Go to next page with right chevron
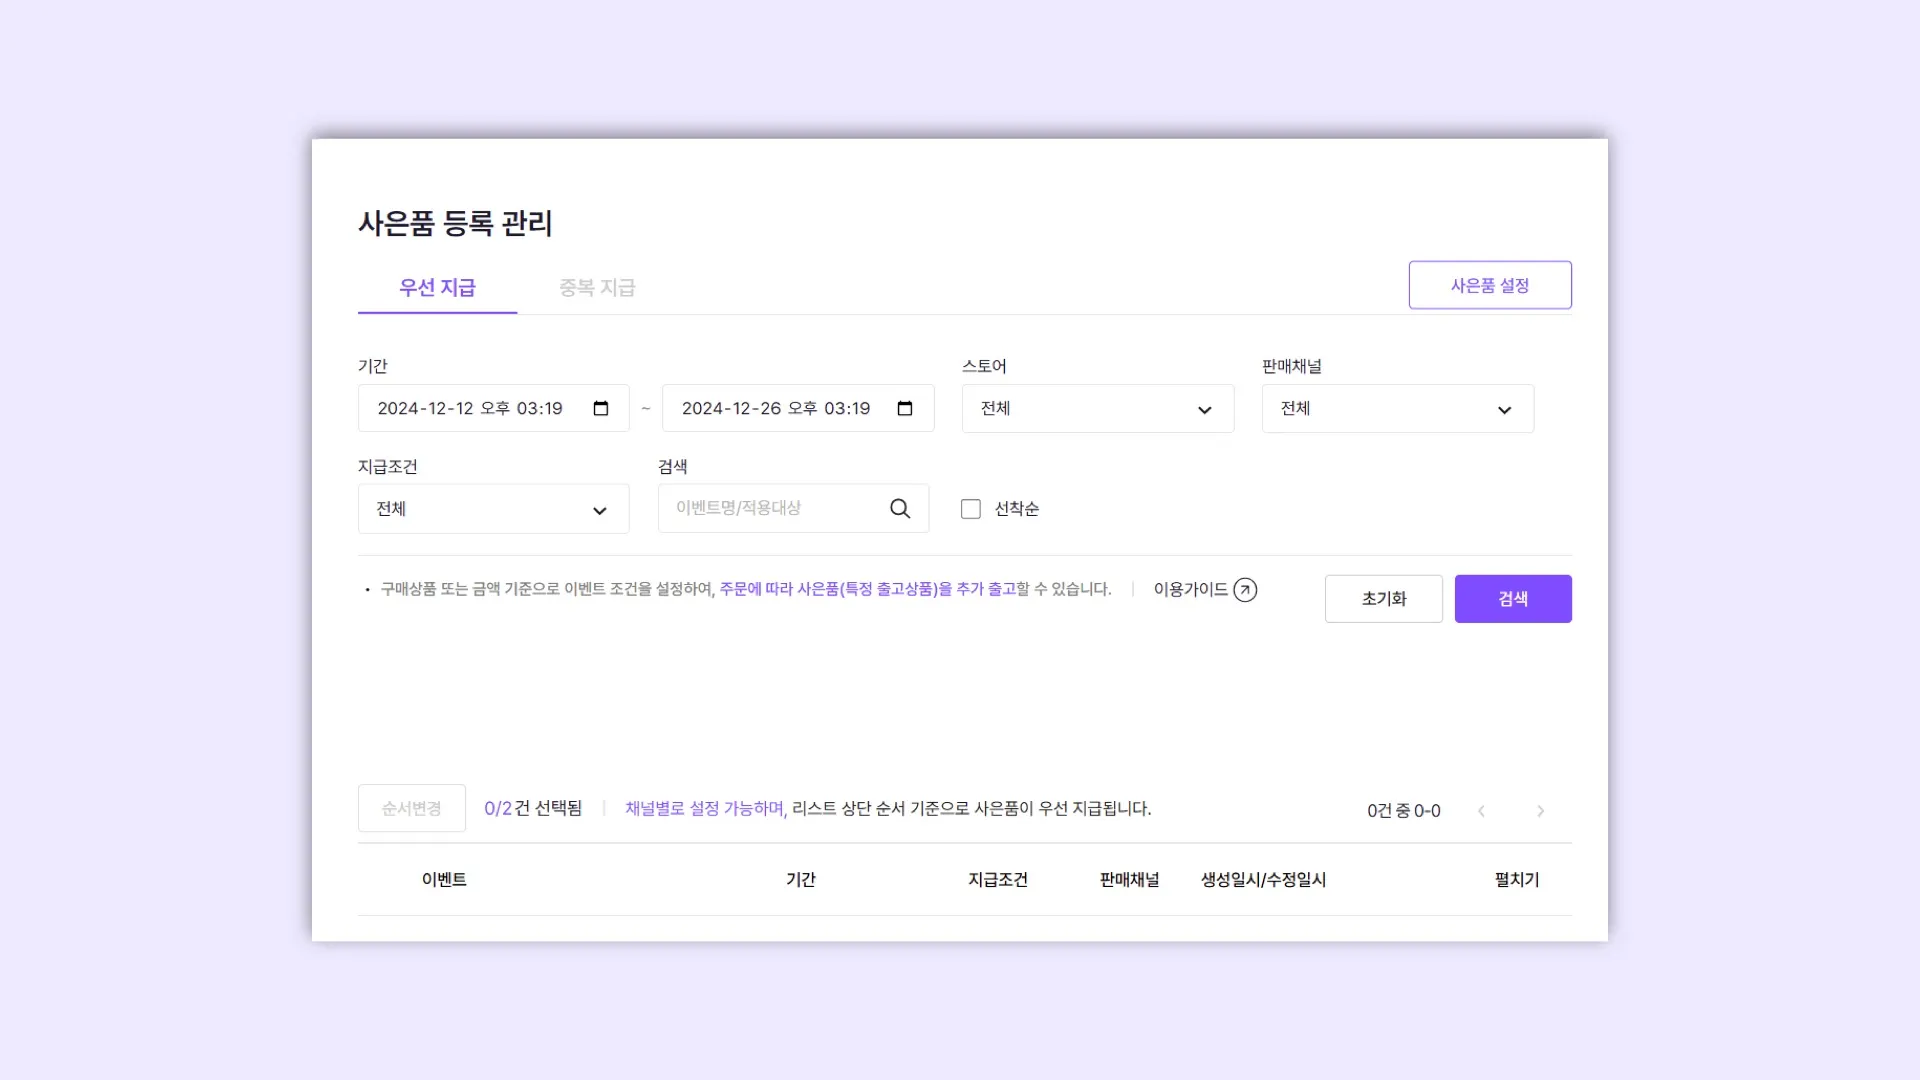This screenshot has width=1920, height=1080. pyautogui.click(x=1540, y=811)
